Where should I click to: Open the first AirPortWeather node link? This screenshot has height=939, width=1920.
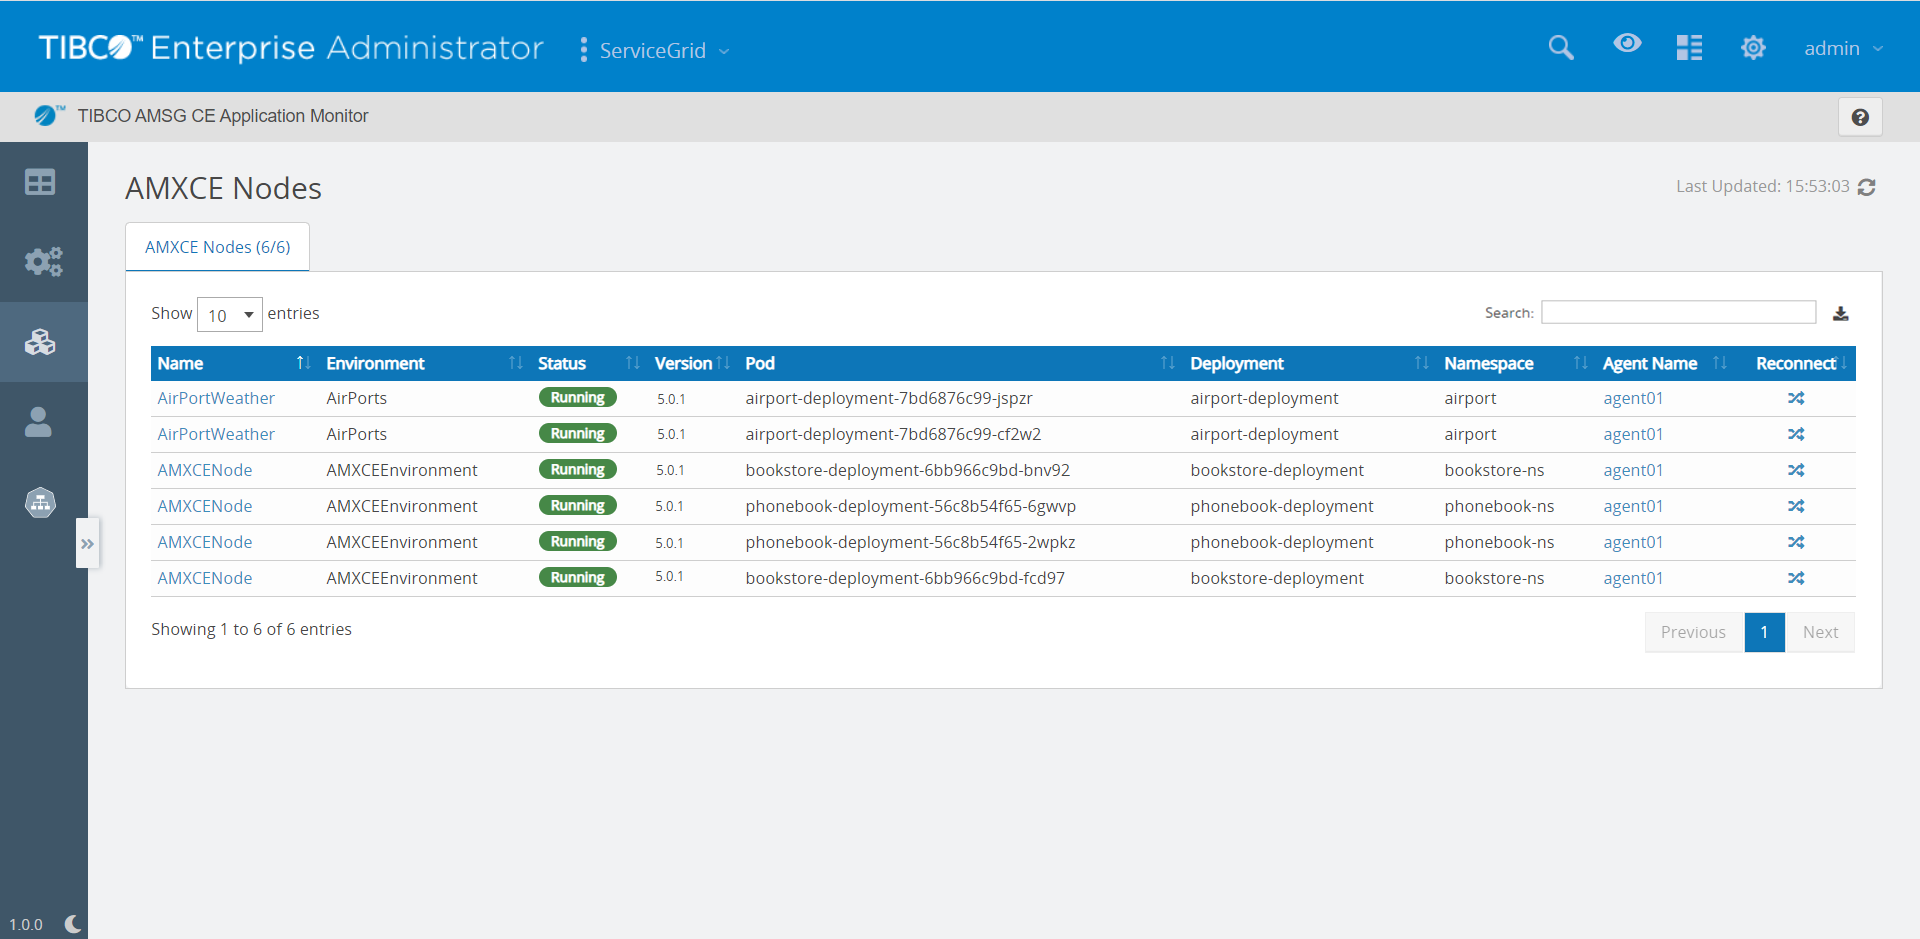point(216,398)
